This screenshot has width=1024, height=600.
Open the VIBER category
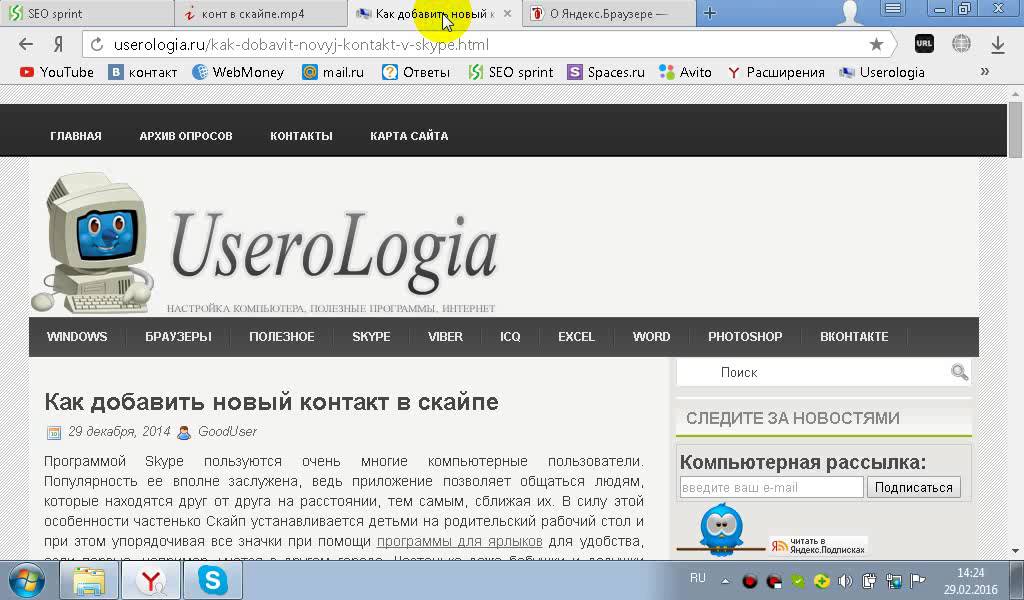(445, 337)
